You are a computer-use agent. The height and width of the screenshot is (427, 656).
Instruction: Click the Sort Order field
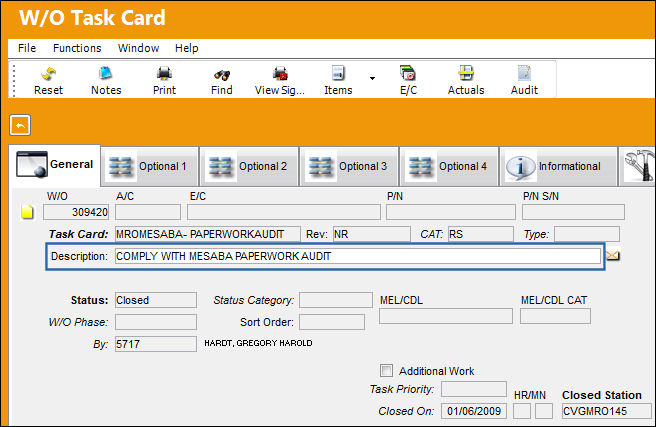[332, 322]
